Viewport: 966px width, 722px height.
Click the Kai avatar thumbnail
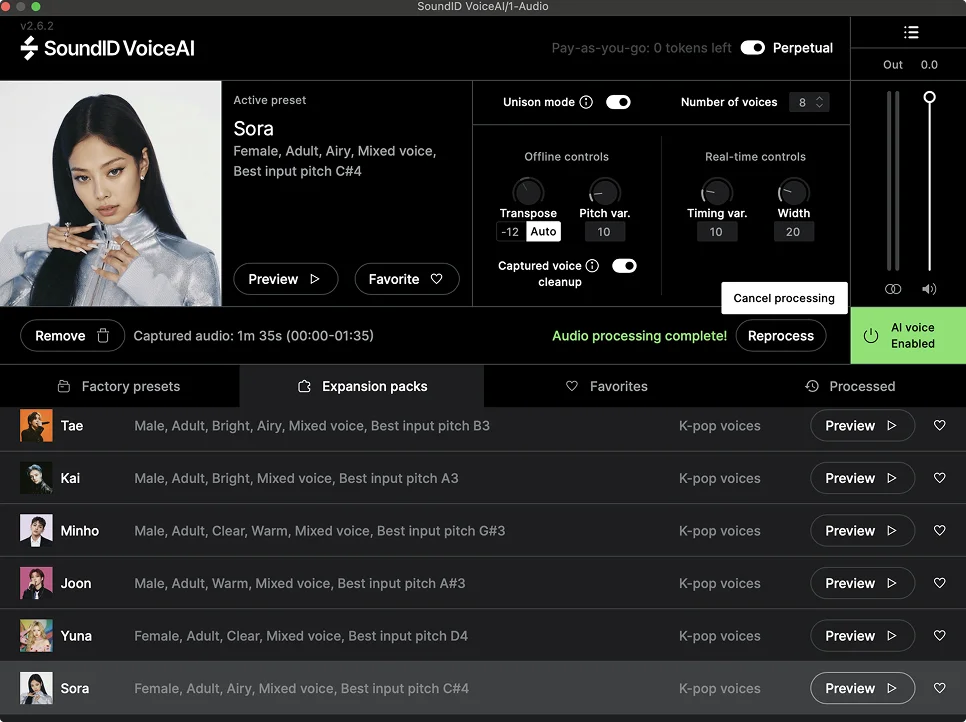pyautogui.click(x=36, y=478)
